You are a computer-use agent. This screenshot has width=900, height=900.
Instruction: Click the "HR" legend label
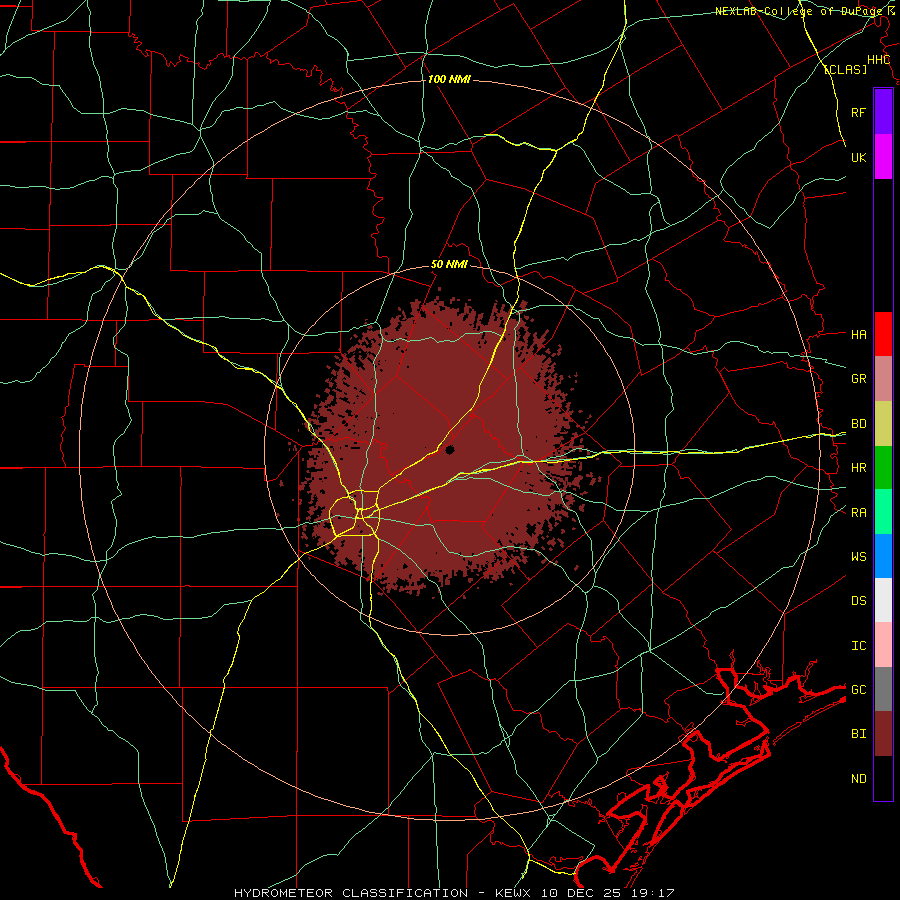point(858,468)
